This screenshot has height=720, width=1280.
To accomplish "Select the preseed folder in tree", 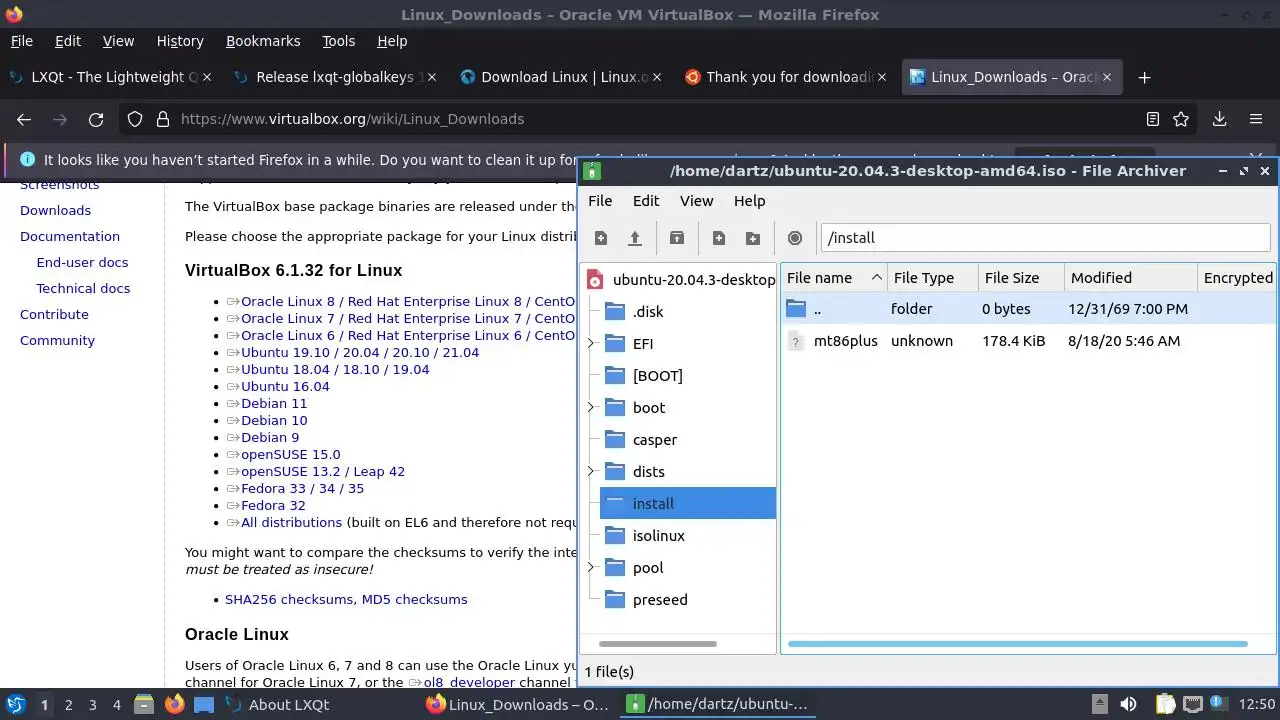I will point(660,600).
